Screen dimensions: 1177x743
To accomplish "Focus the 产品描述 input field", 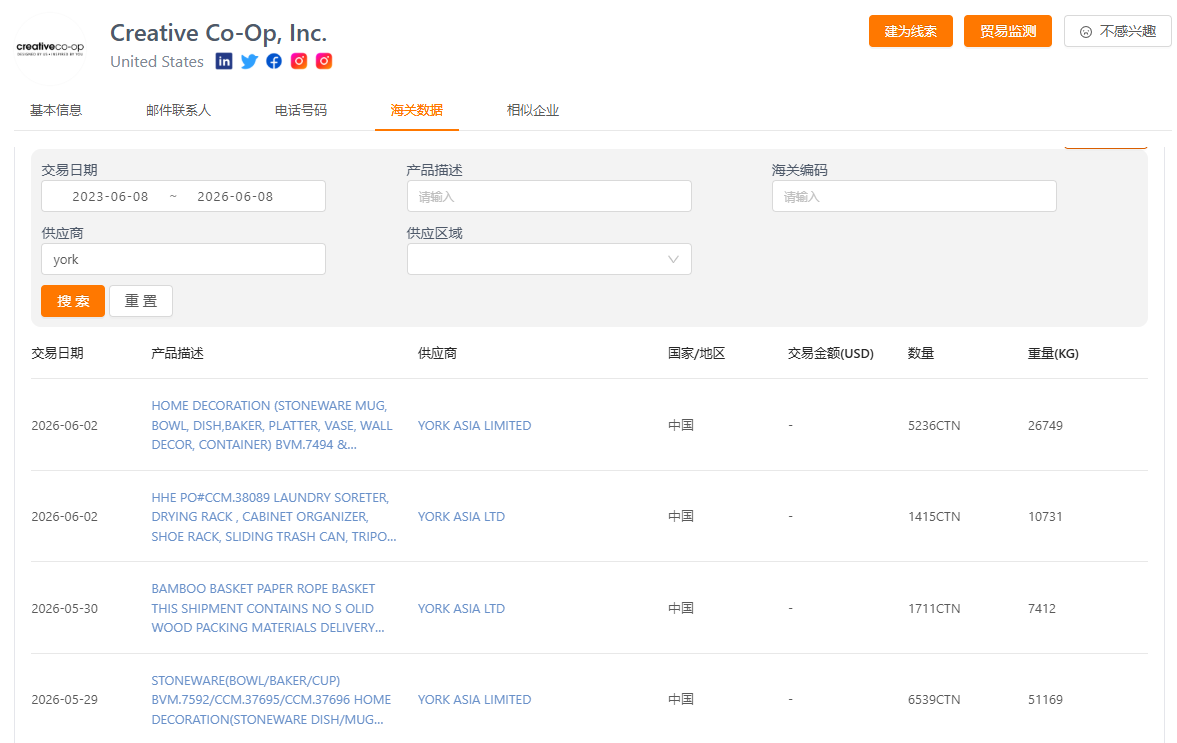I will tap(549, 197).
